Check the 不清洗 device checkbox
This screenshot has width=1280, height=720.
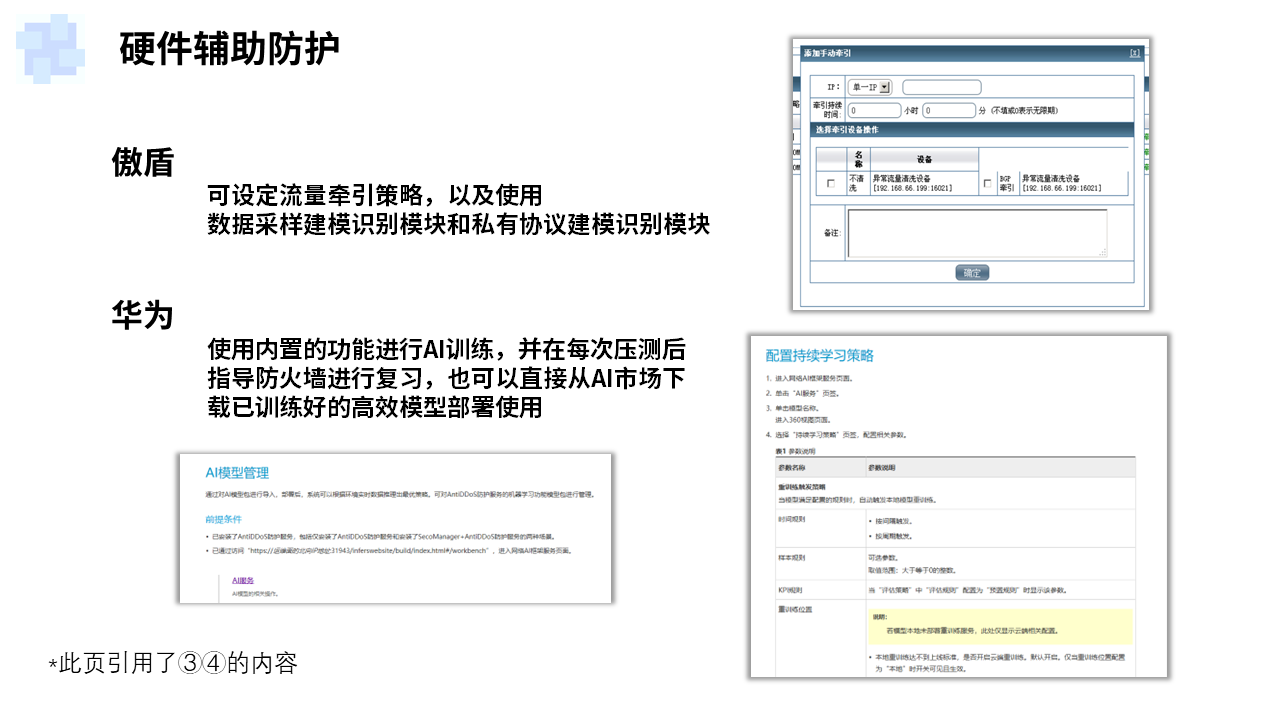[831, 183]
